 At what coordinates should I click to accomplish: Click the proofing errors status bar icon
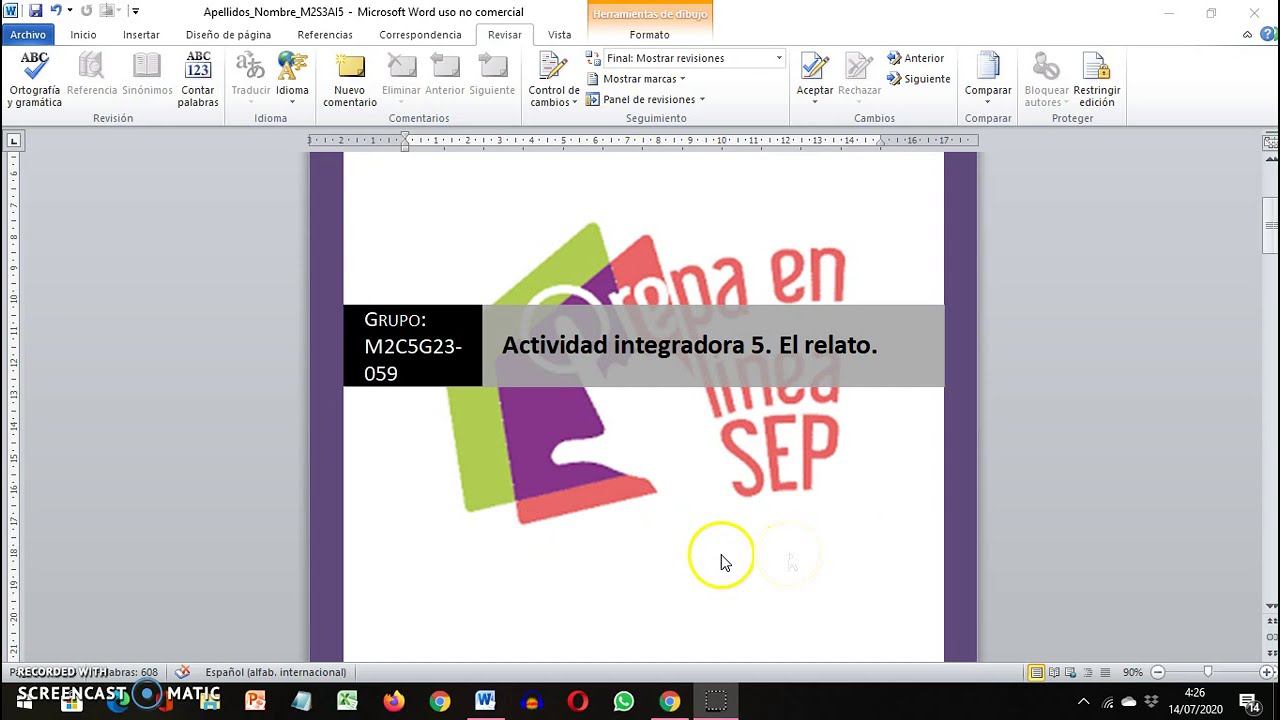[x=182, y=672]
